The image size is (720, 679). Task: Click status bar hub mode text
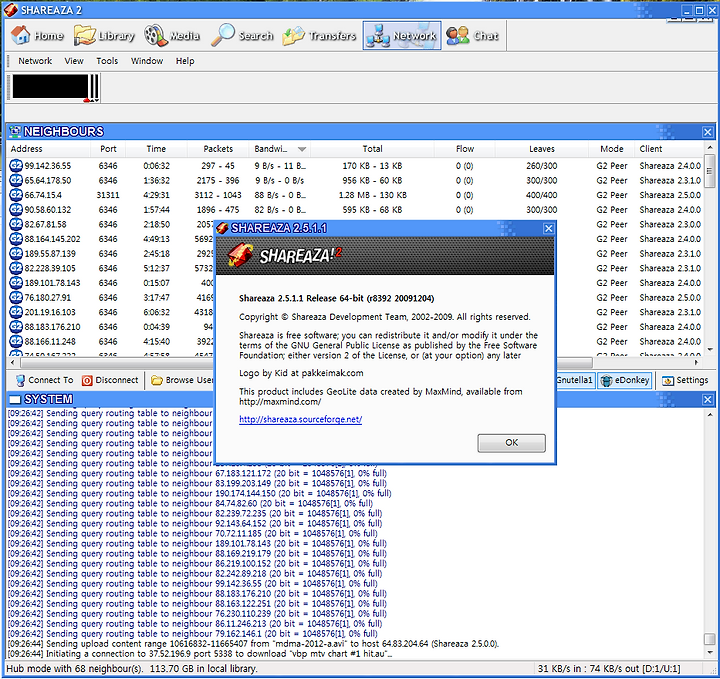(x=132, y=669)
